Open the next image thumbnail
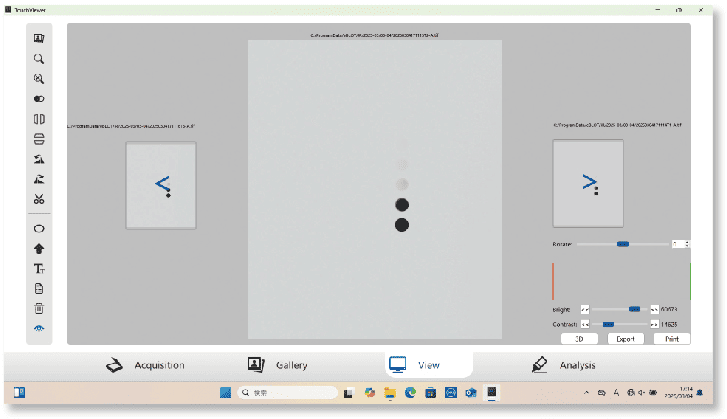The image size is (727, 419). point(588,183)
